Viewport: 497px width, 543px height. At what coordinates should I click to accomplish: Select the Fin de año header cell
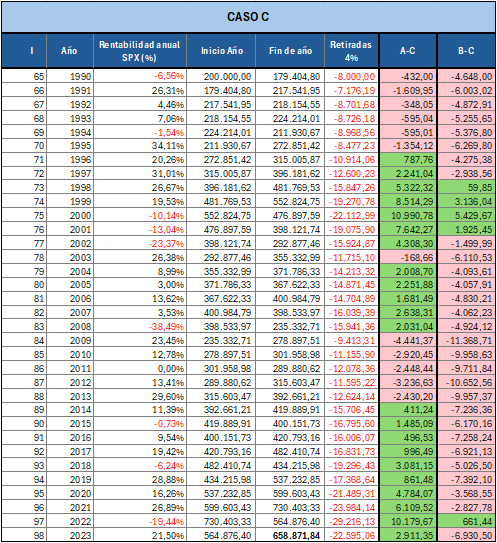coord(290,51)
